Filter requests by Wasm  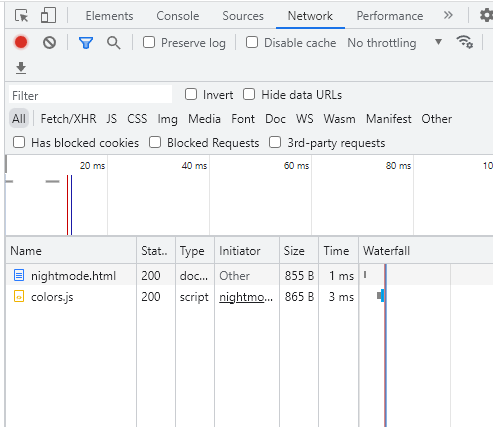339,119
